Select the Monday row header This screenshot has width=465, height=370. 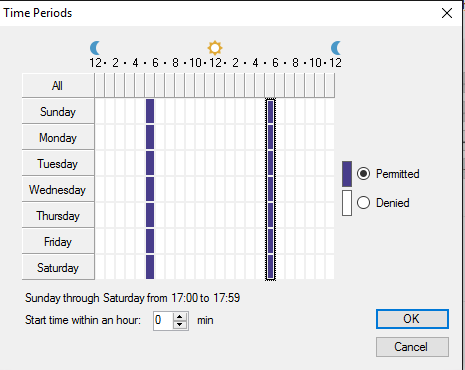pyautogui.click(x=58, y=138)
